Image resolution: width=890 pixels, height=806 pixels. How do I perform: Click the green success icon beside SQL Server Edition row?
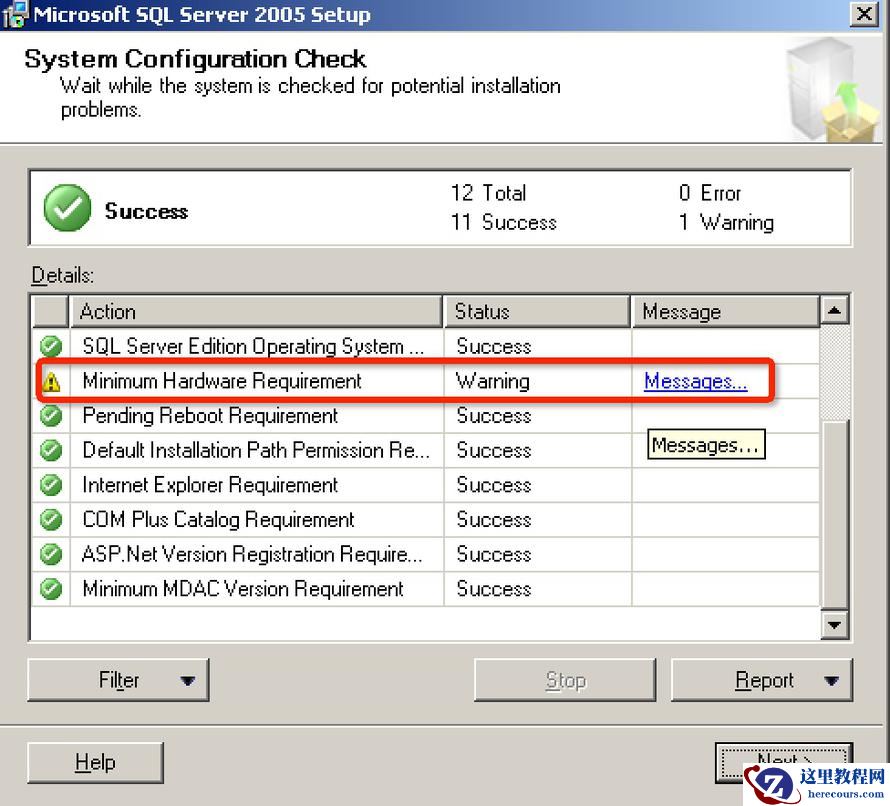pyautogui.click(x=51, y=346)
